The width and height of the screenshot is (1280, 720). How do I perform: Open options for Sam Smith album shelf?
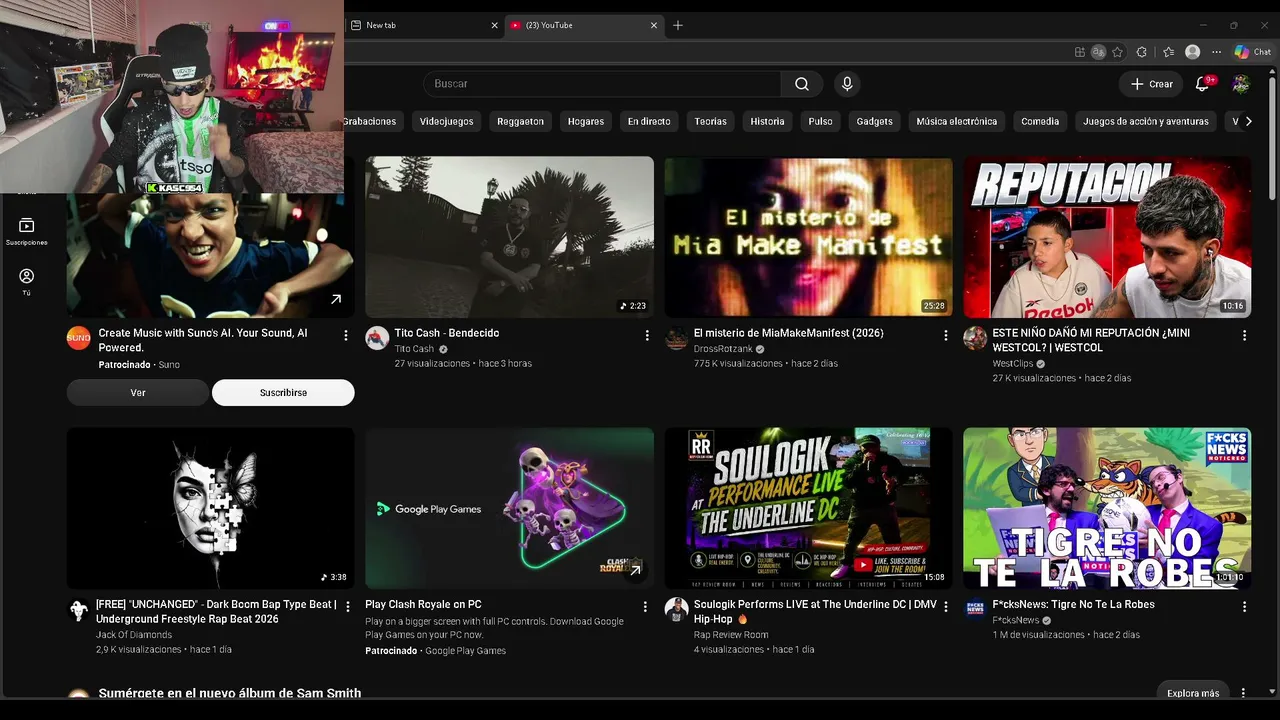(x=1243, y=693)
